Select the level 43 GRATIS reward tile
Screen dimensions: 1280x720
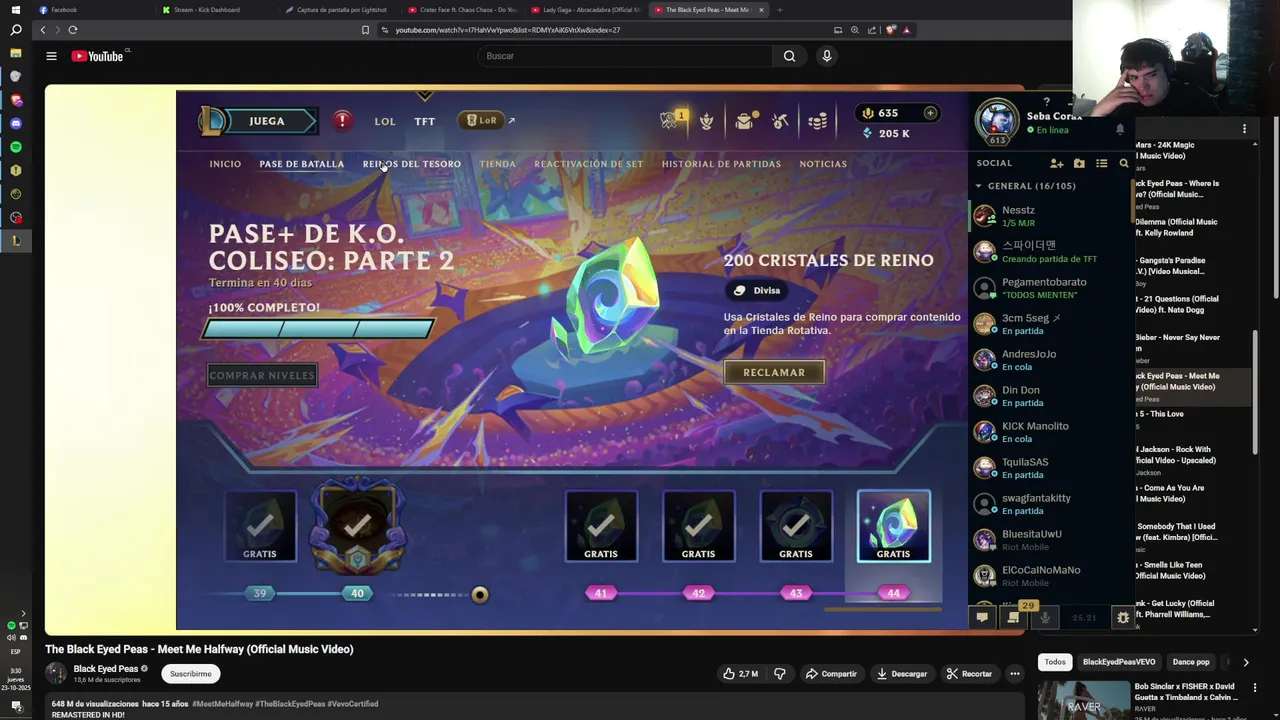point(796,526)
